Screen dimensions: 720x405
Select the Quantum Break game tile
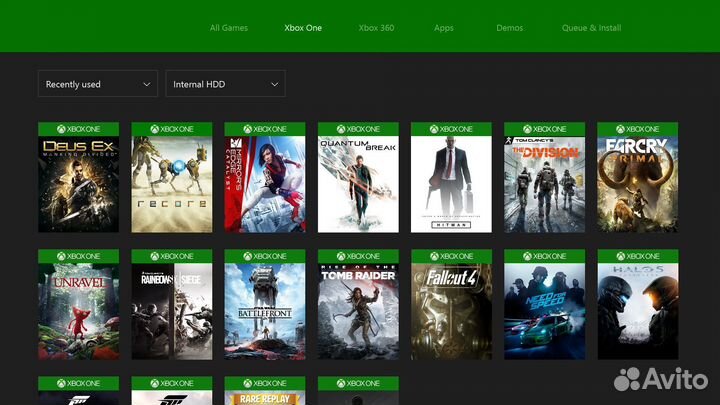click(358, 177)
